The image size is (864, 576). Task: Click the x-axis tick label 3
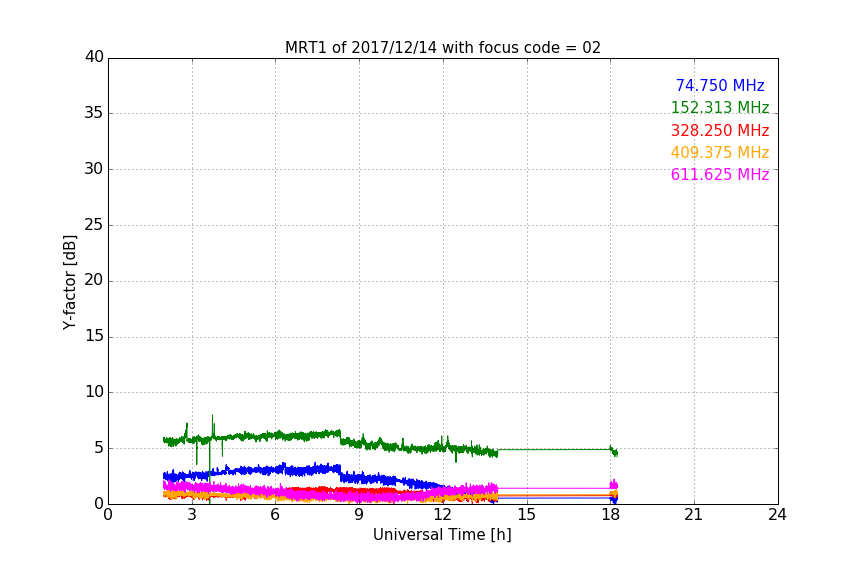[192, 515]
